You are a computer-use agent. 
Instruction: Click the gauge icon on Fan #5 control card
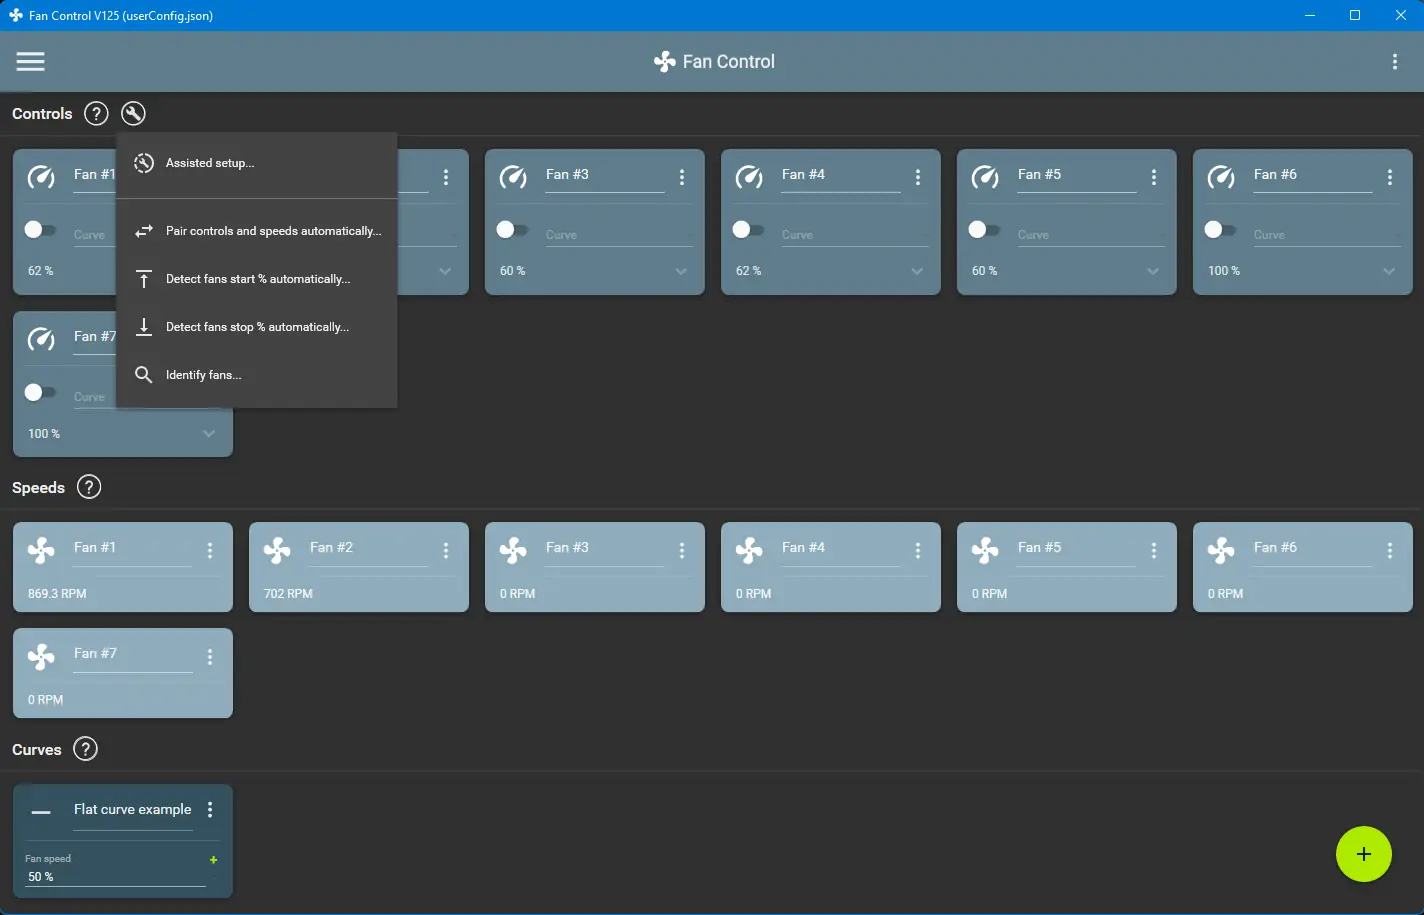click(985, 177)
